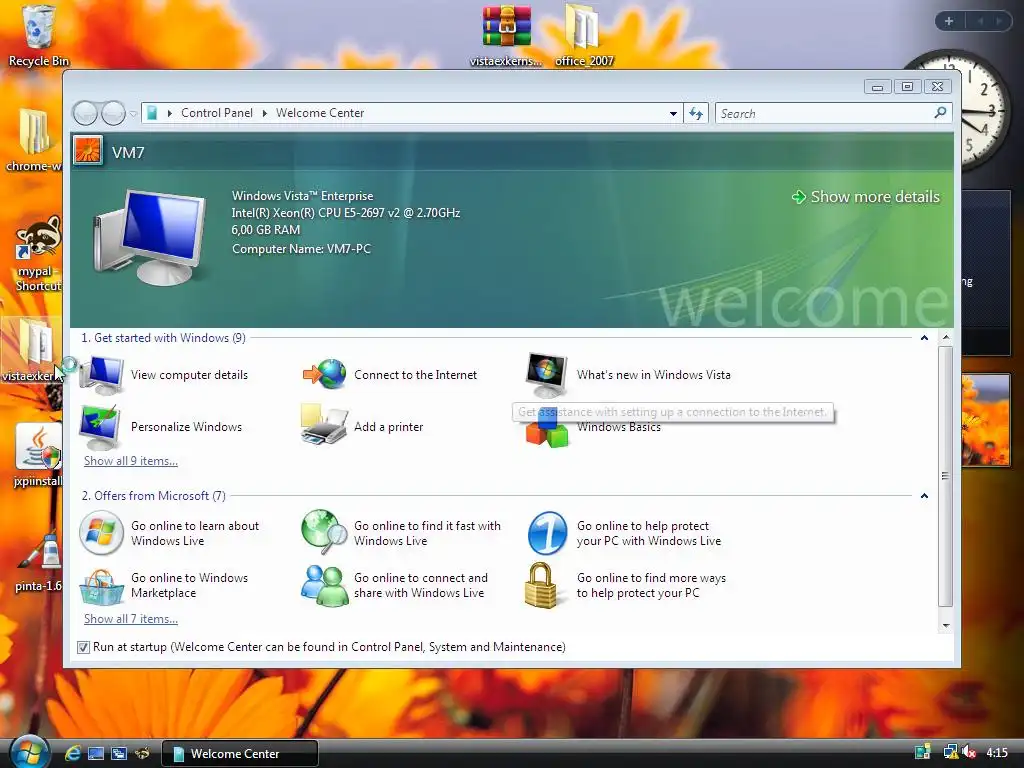
Task: Click Show all 9 items link
Action: (x=131, y=461)
